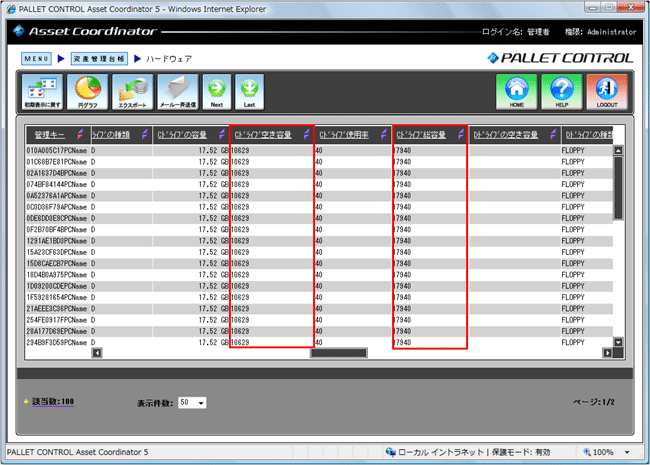Jump to the Last page icon

tap(250, 92)
